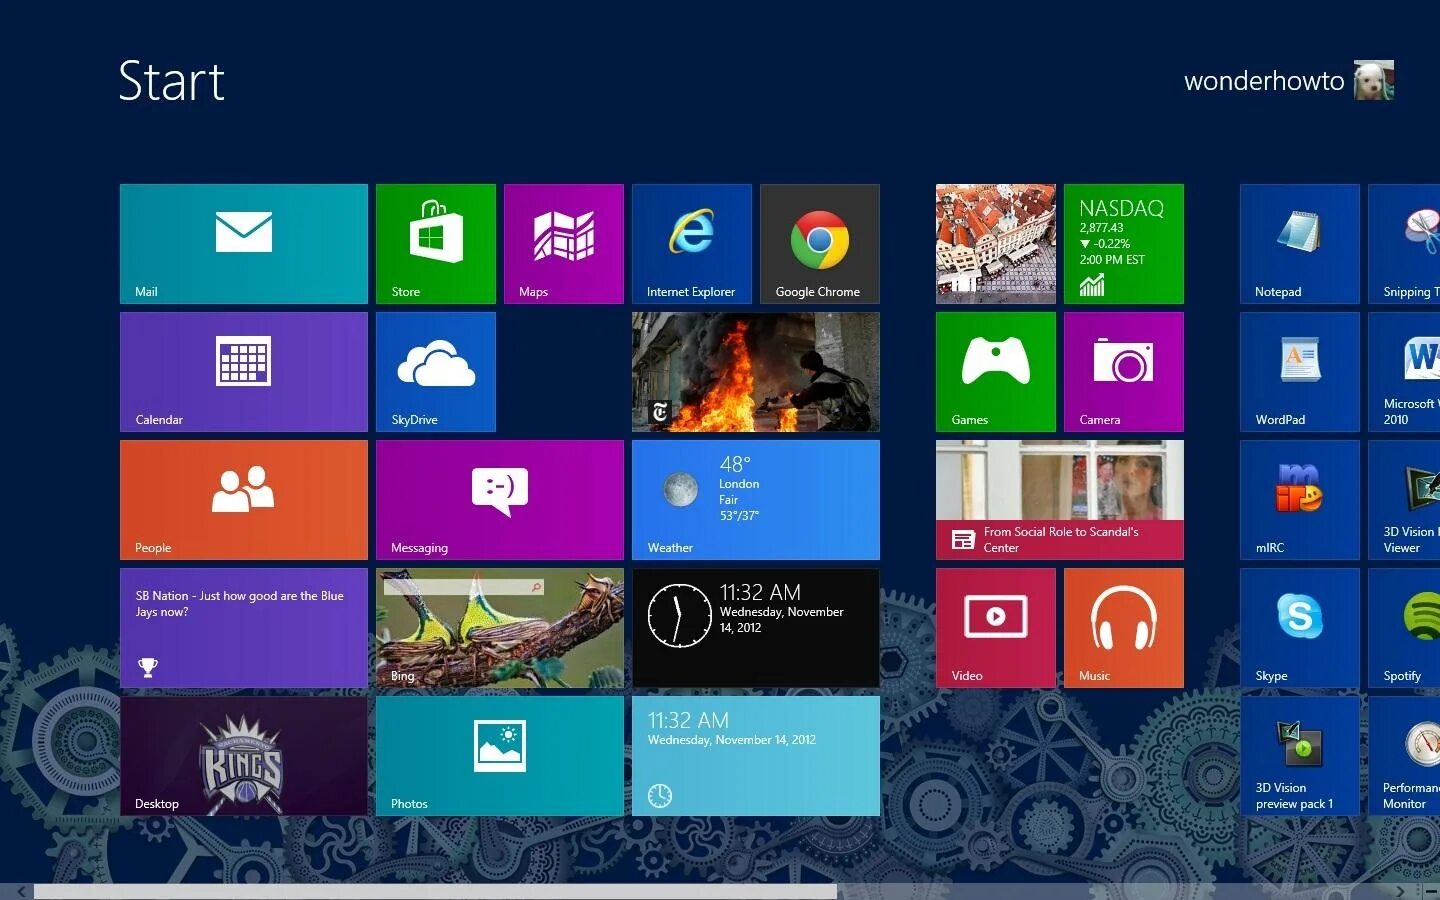Open the Games Xbox controller tile
The image size is (1440, 900).
tap(996, 372)
